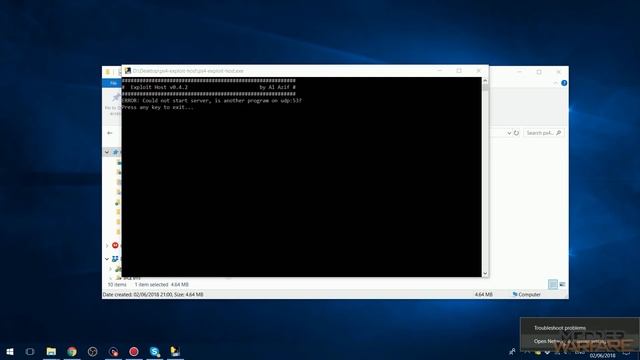Click the folder icon in Explorer title bar
The image size is (640, 360).
[x=108, y=72]
